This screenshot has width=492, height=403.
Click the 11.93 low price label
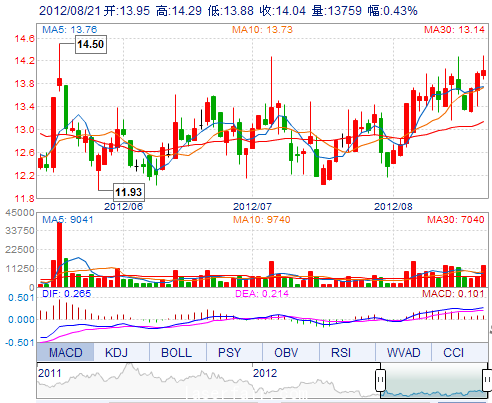(x=129, y=192)
